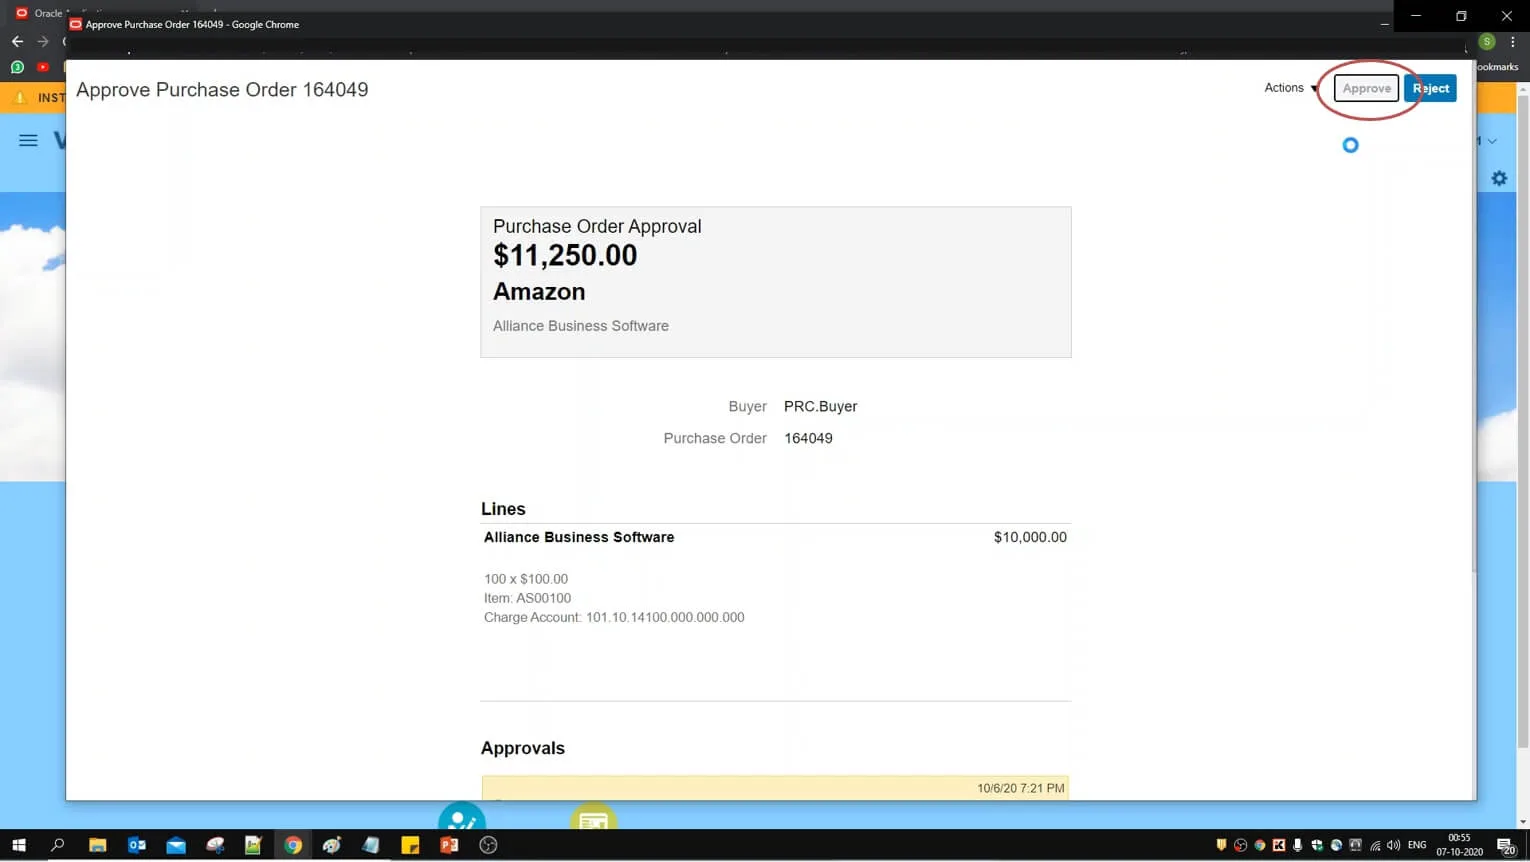Open the Chrome three-dot menu in background window
1530x862 pixels.
coord(1512,42)
